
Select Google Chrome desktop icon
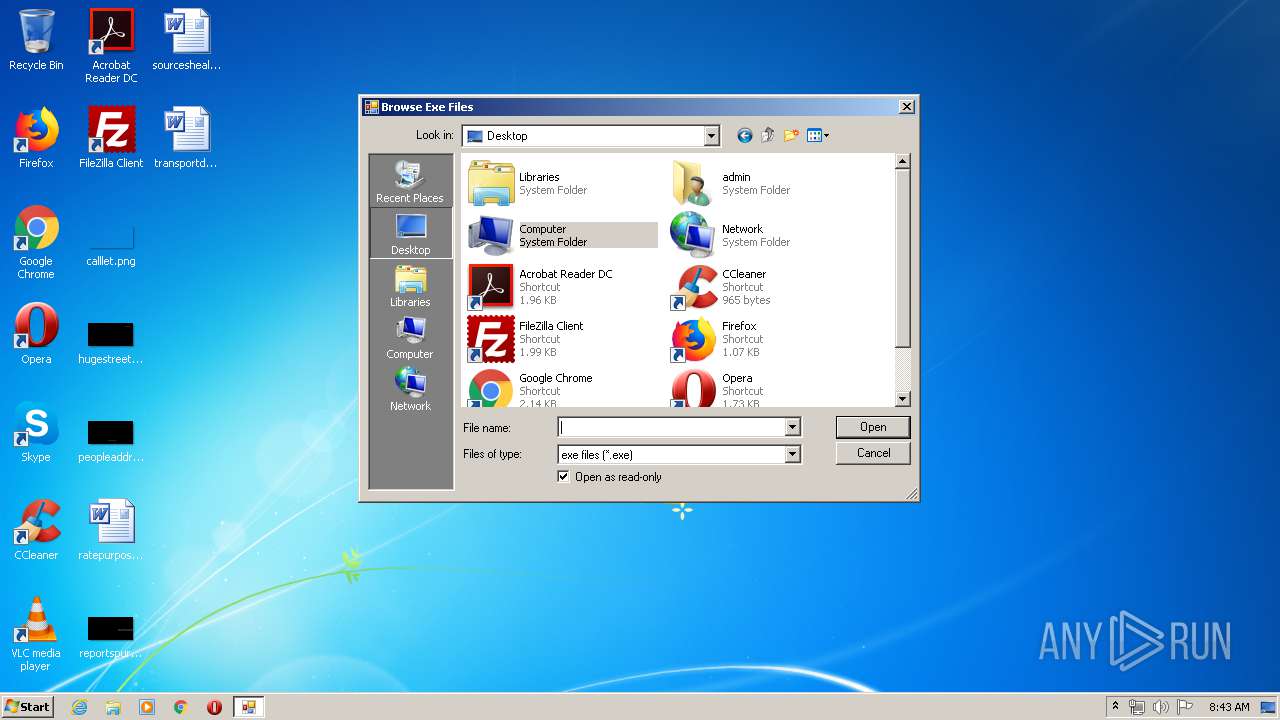(x=36, y=243)
